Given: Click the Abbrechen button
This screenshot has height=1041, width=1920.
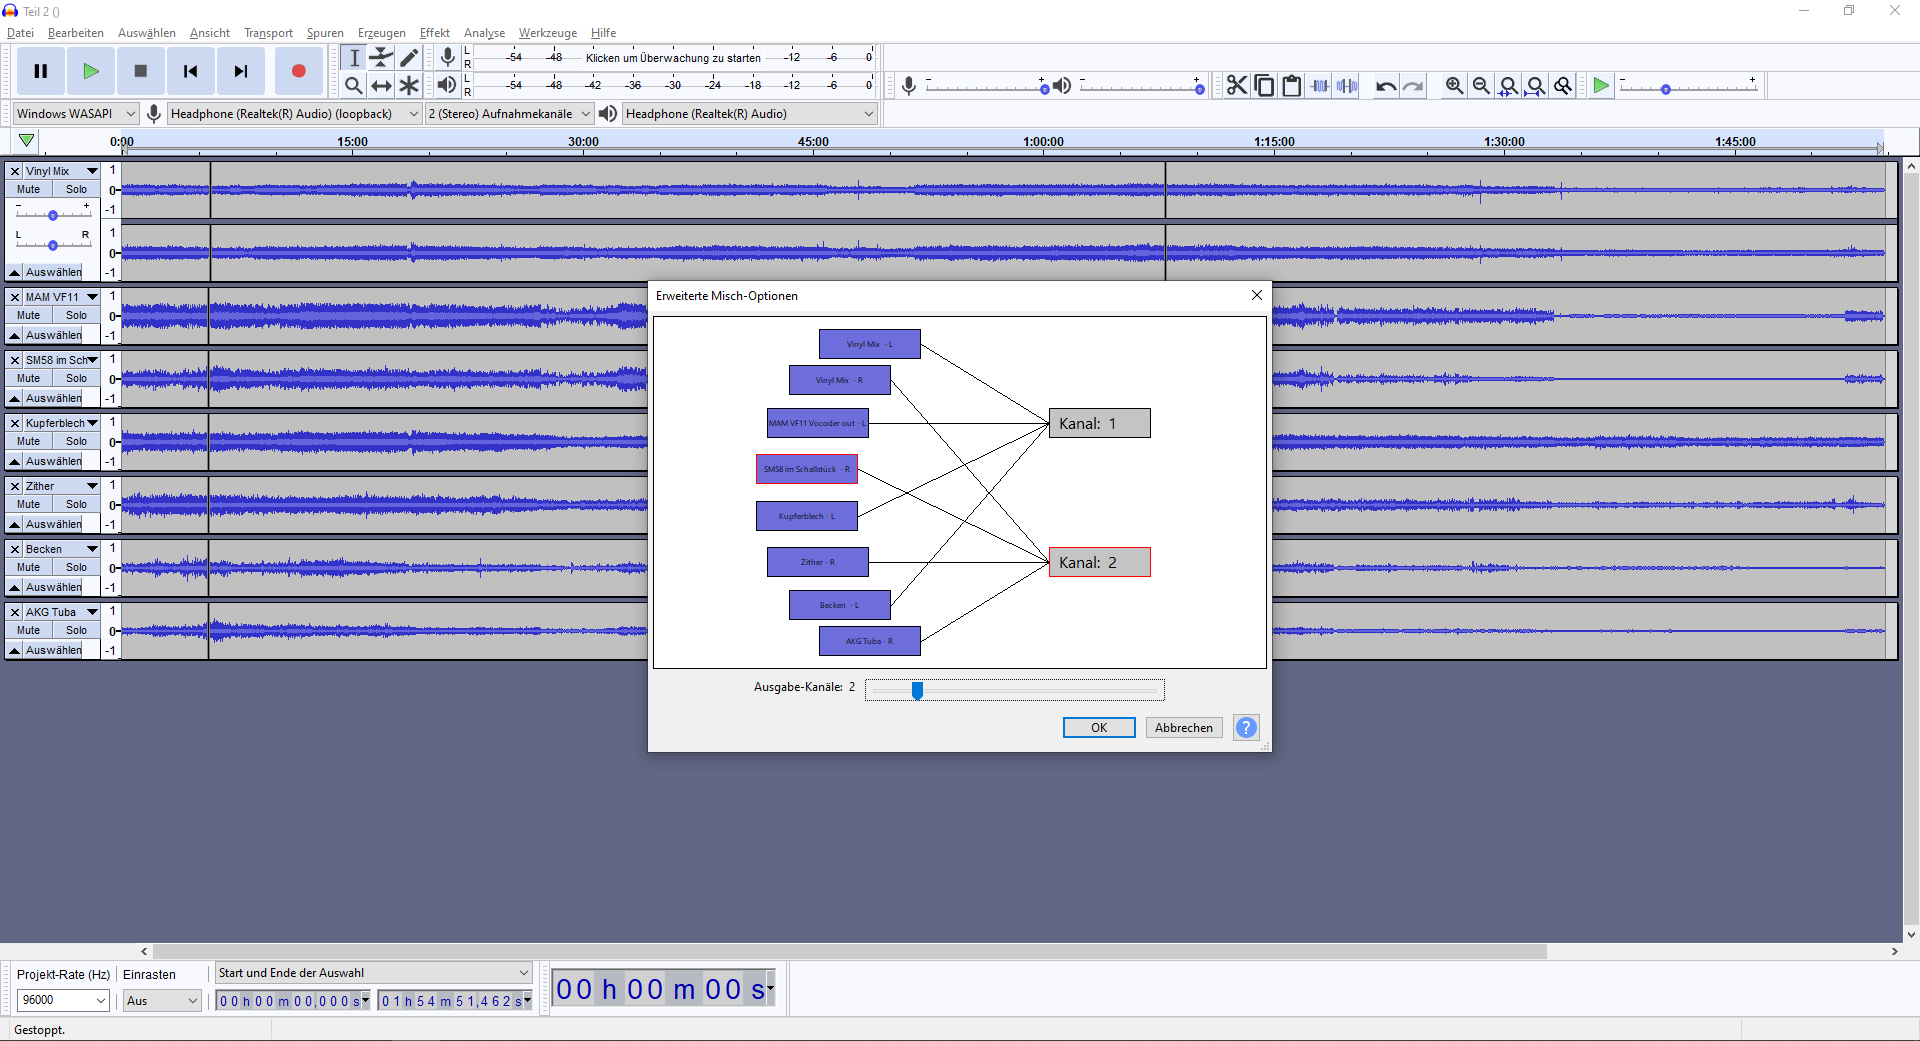Looking at the screenshot, I should [1183, 728].
